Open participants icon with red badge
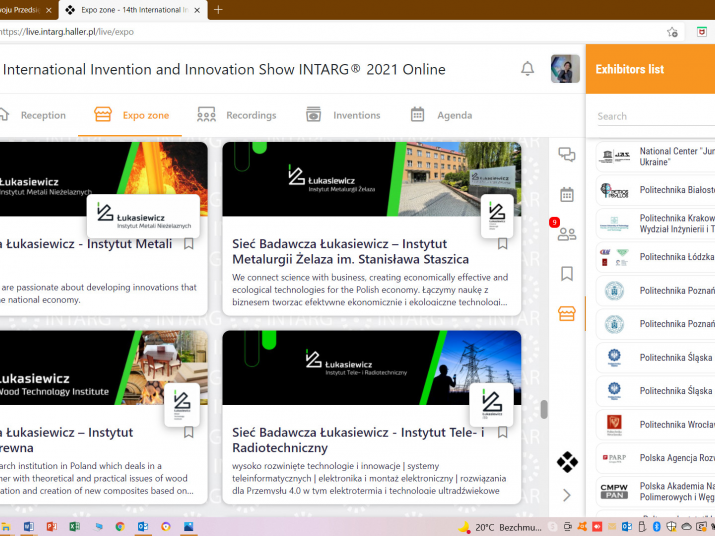The width and height of the screenshot is (715, 536). (x=567, y=234)
